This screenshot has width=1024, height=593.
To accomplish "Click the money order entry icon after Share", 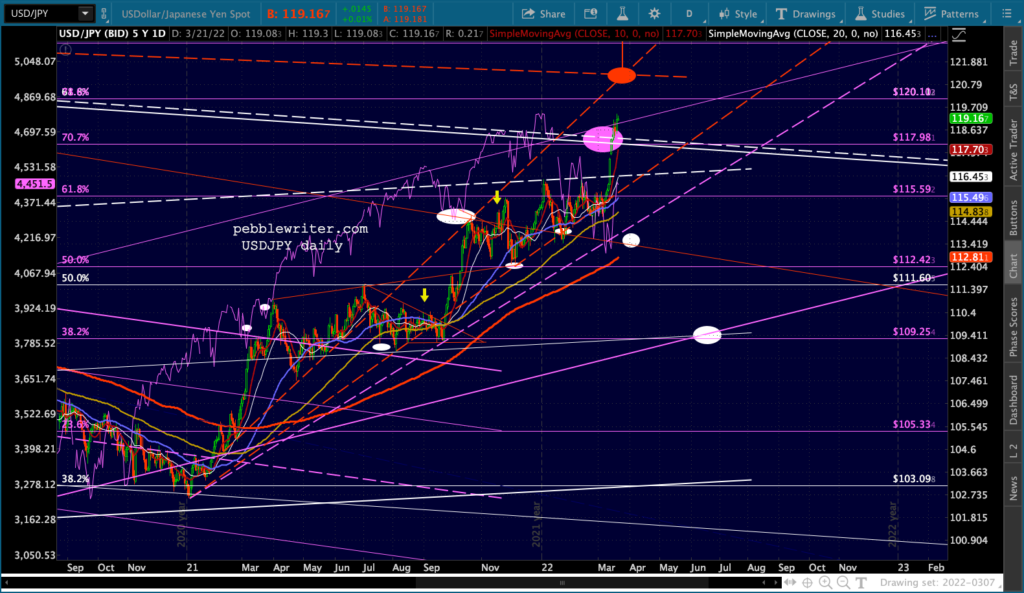I will (590, 14).
